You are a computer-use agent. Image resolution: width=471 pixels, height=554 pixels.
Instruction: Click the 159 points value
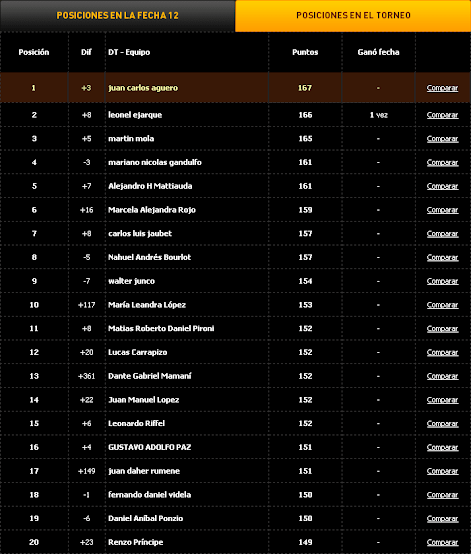[305, 210]
